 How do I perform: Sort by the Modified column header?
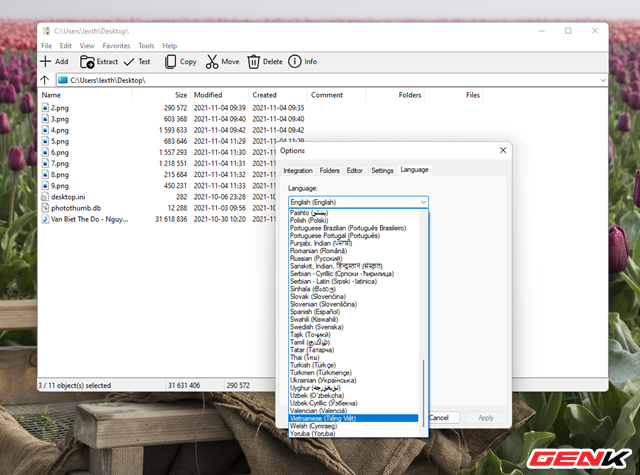220,95
